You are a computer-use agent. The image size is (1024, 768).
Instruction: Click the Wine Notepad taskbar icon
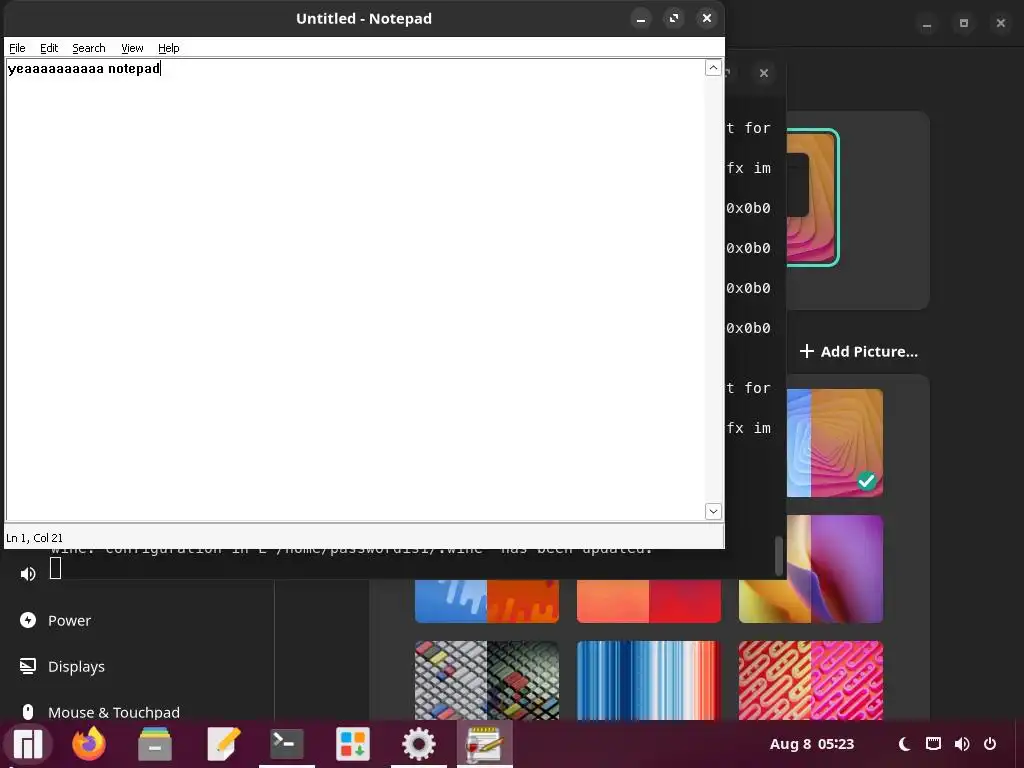tap(484, 744)
